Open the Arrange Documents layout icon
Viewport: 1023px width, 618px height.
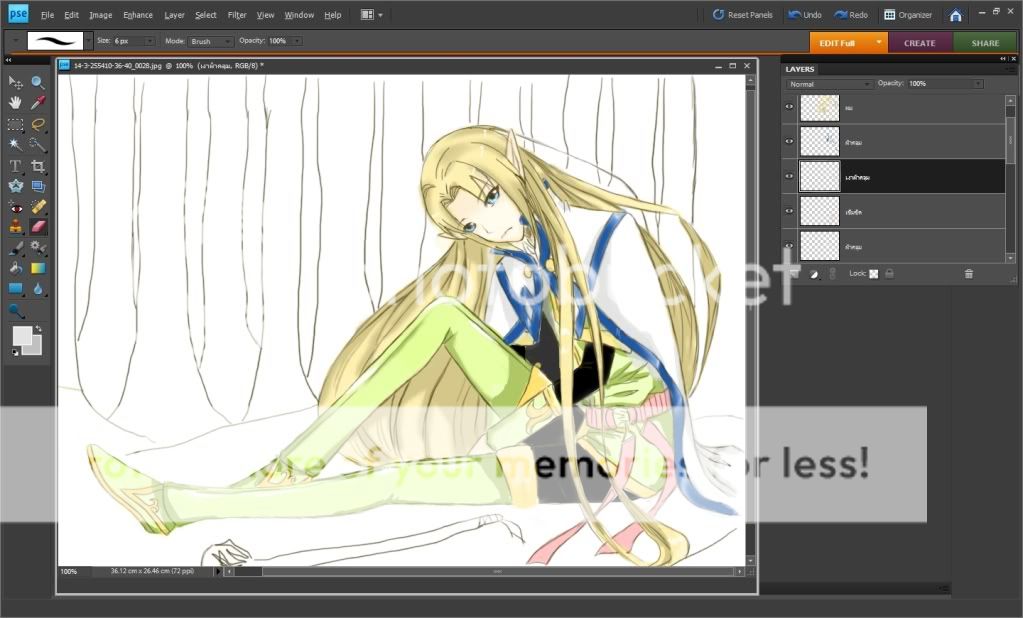[x=367, y=14]
